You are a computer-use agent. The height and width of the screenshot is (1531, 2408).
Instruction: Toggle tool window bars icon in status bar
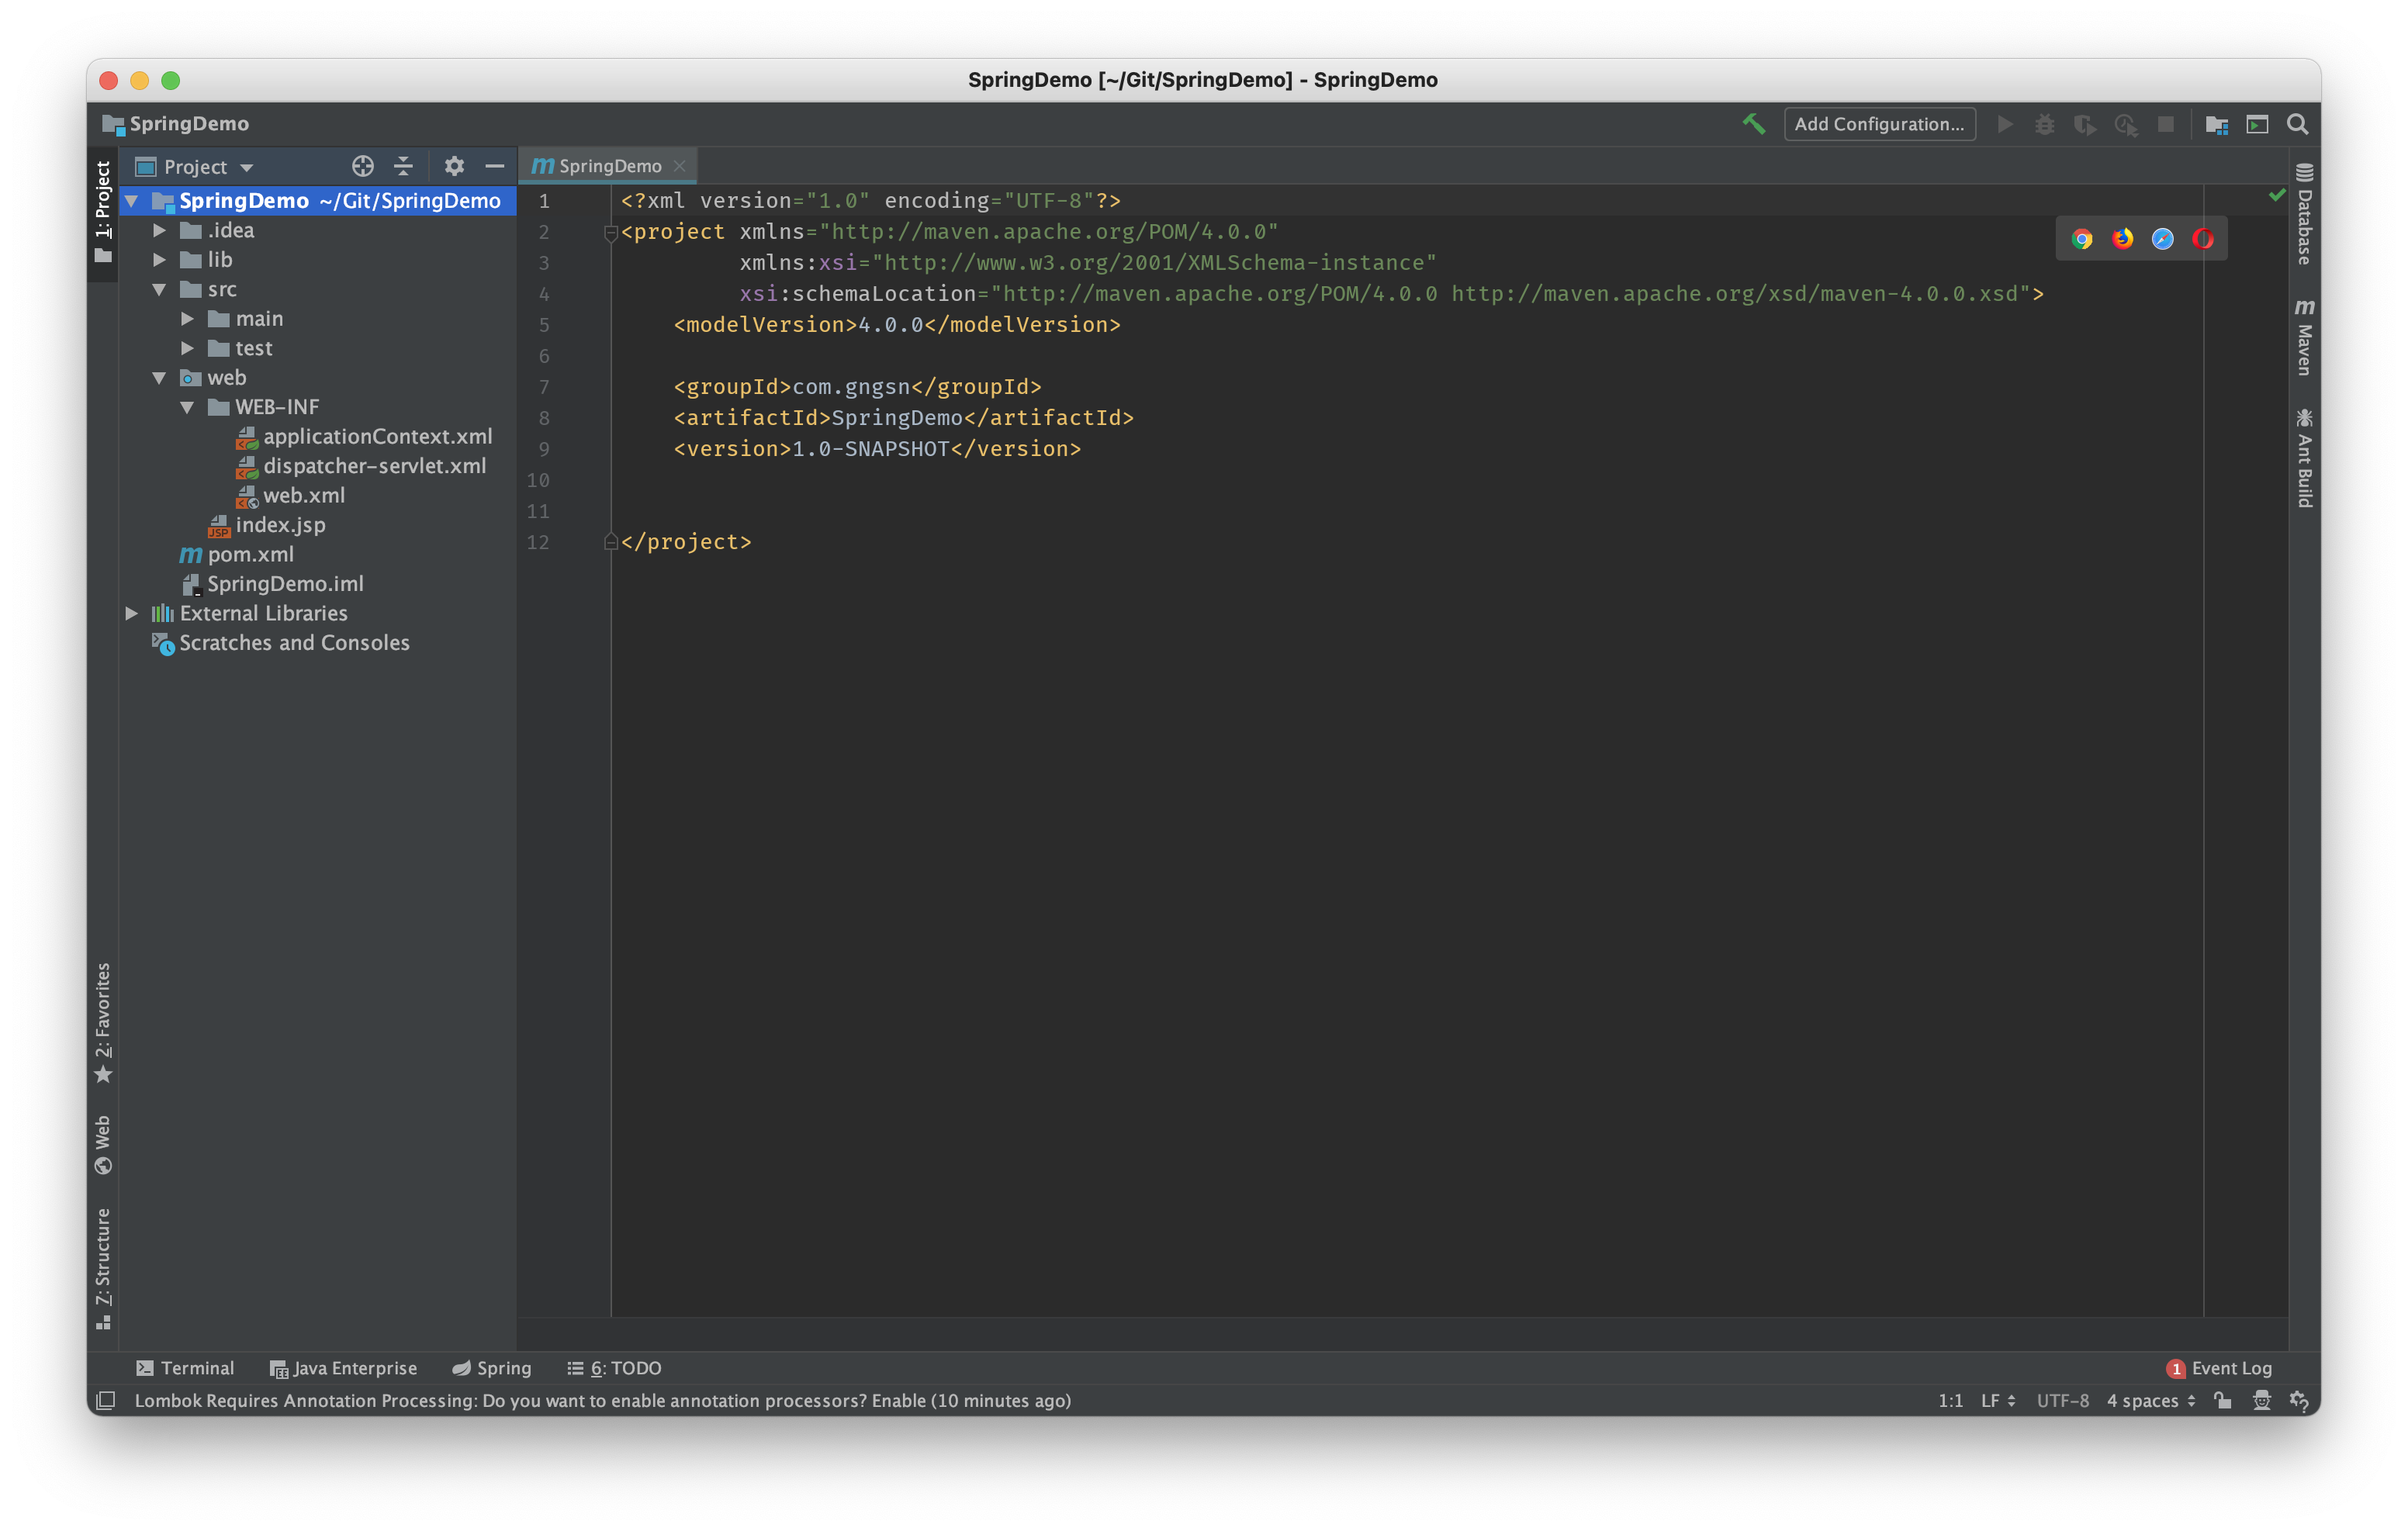coord(106,1400)
